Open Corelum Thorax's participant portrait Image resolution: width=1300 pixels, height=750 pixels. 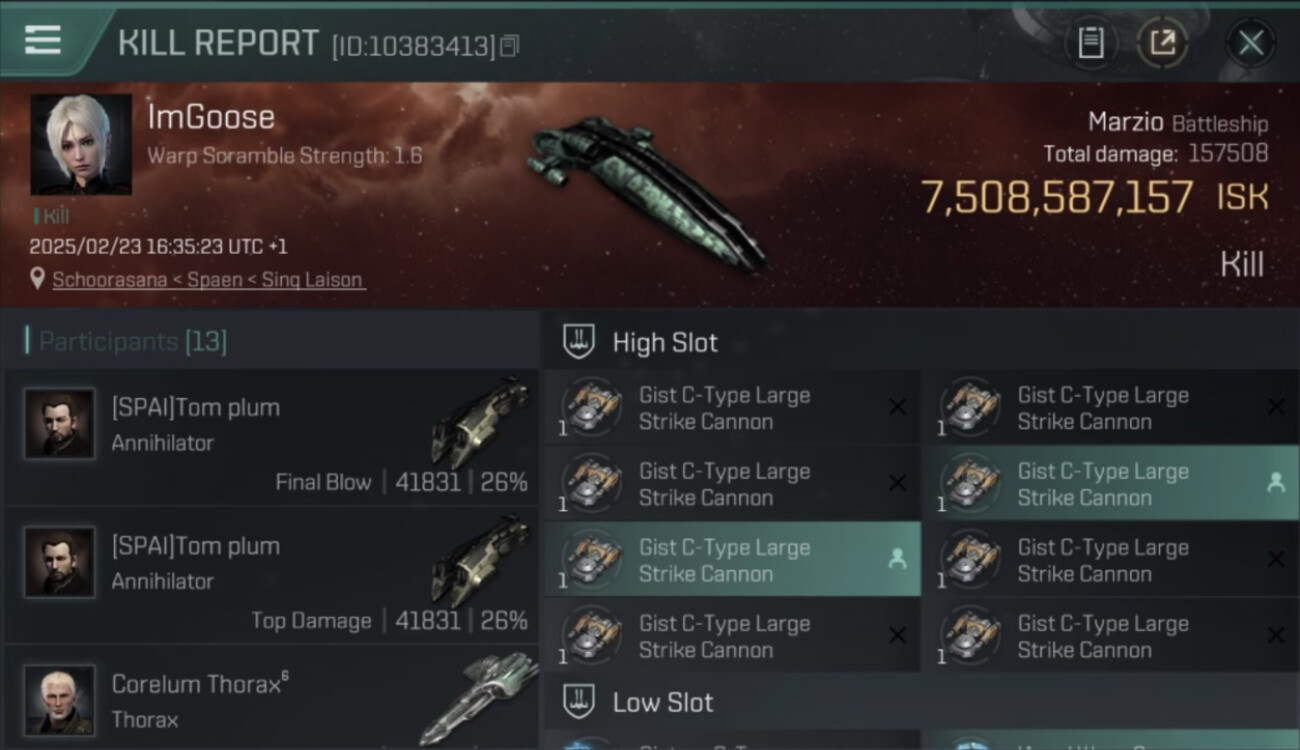(60, 700)
